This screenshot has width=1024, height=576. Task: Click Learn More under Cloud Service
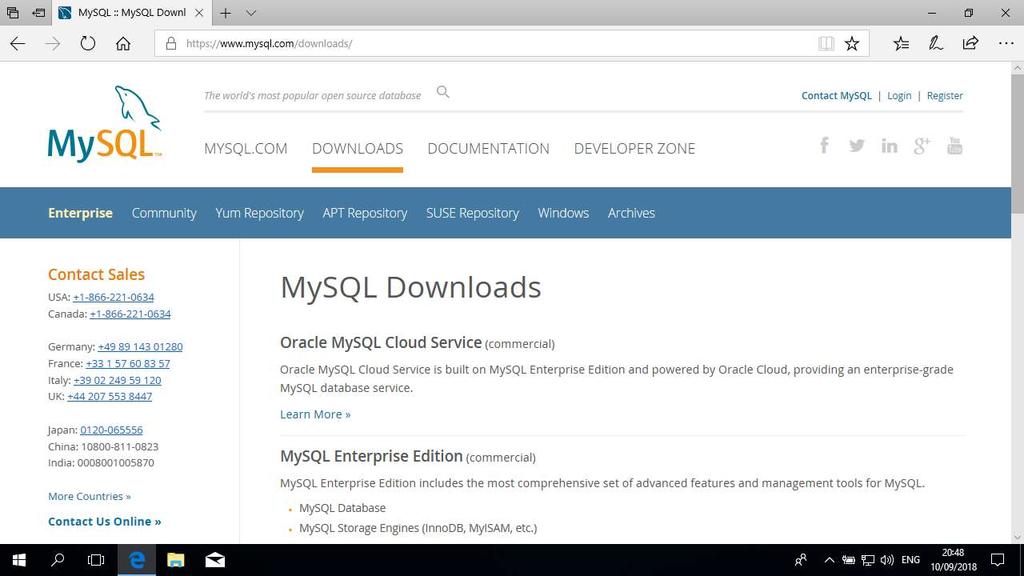point(315,414)
